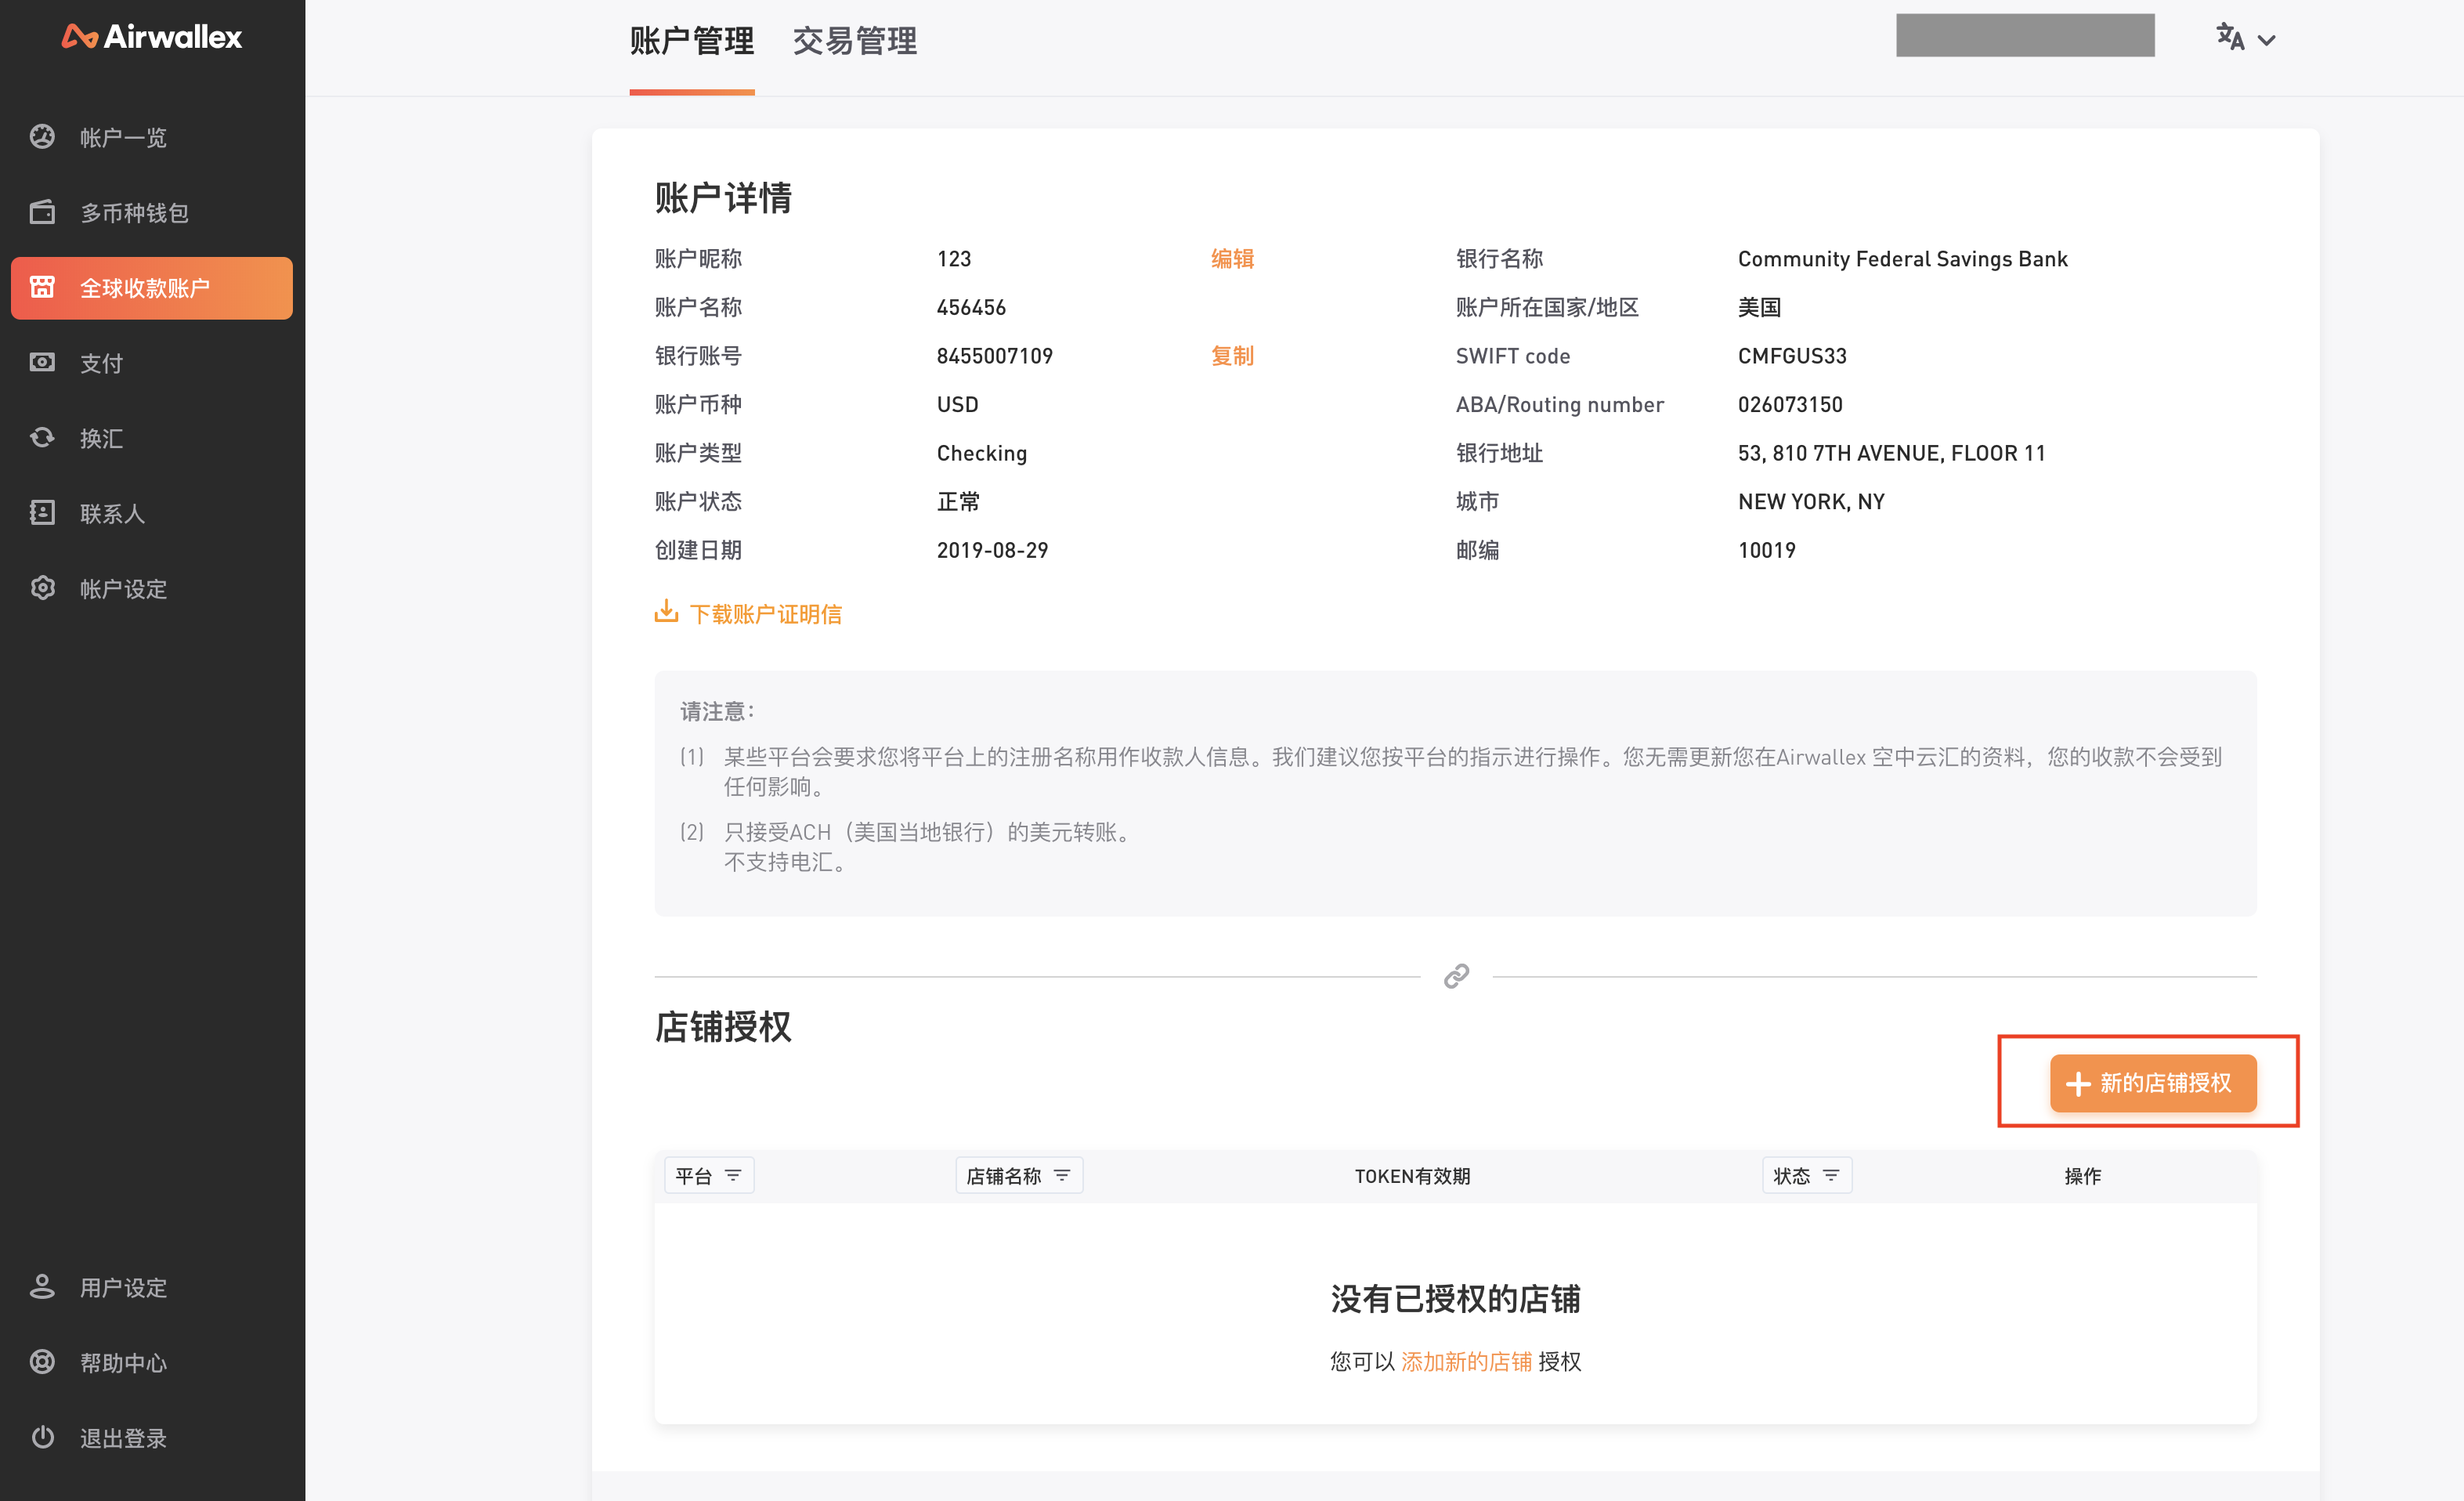The image size is (2464, 1501).
Task: Switch to the 账户管理 tab
Action: click(x=692, y=42)
